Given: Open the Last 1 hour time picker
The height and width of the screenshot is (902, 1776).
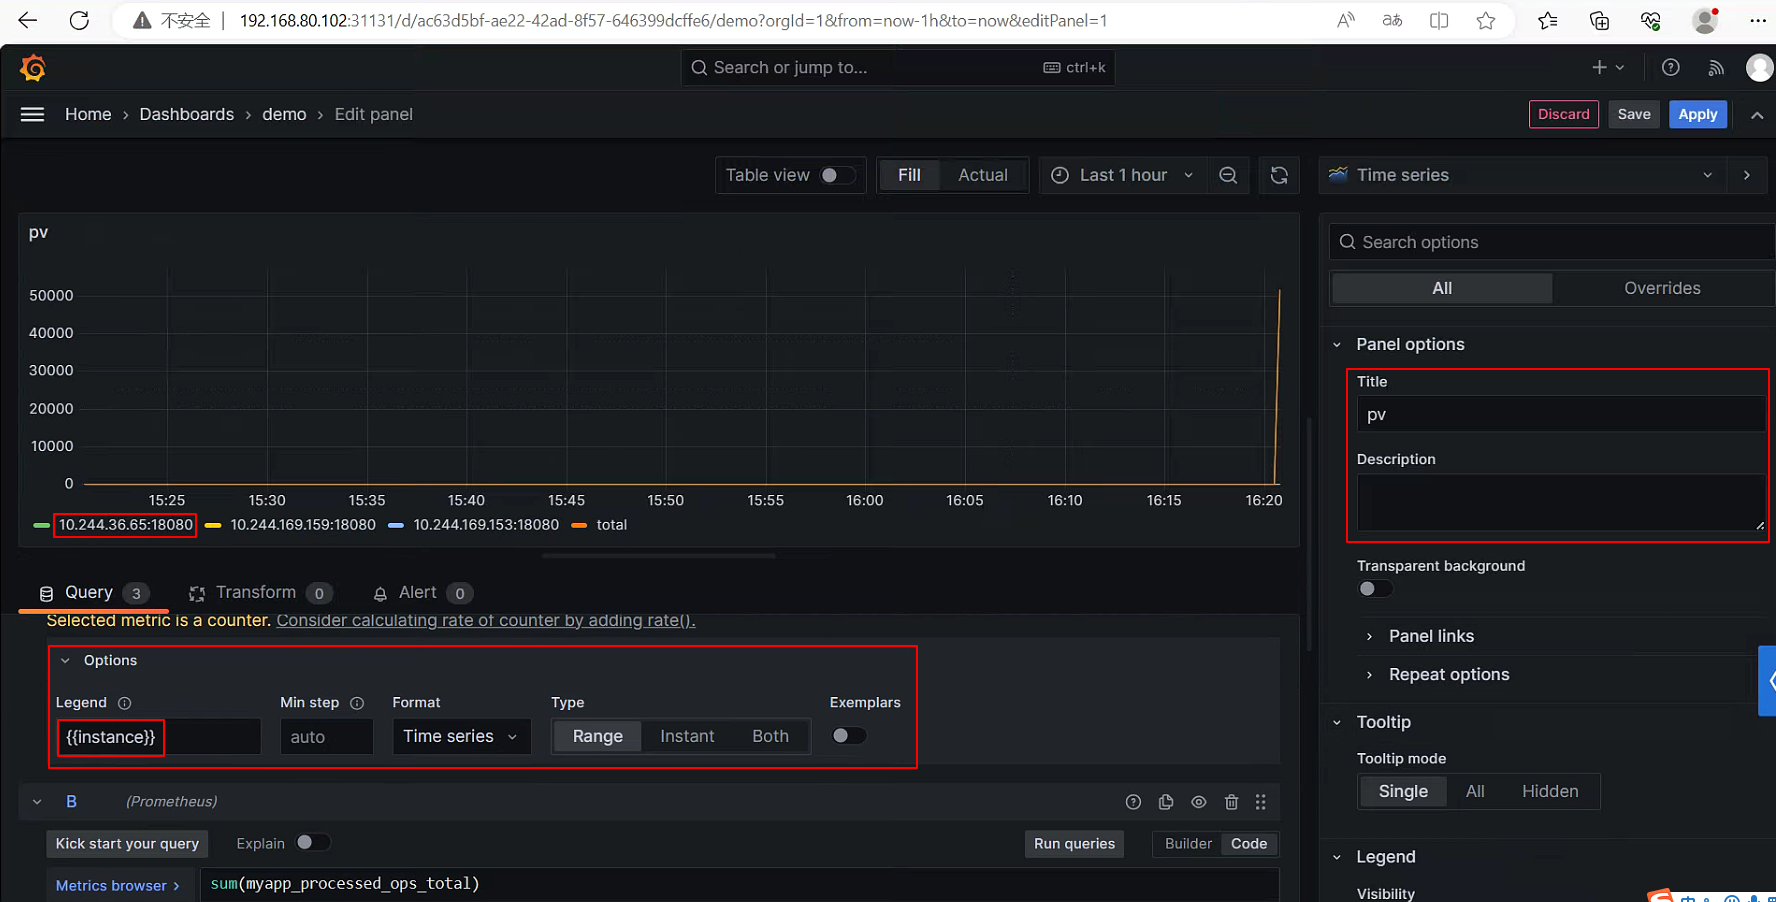Looking at the screenshot, I should pyautogui.click(x=1122, y=175).
